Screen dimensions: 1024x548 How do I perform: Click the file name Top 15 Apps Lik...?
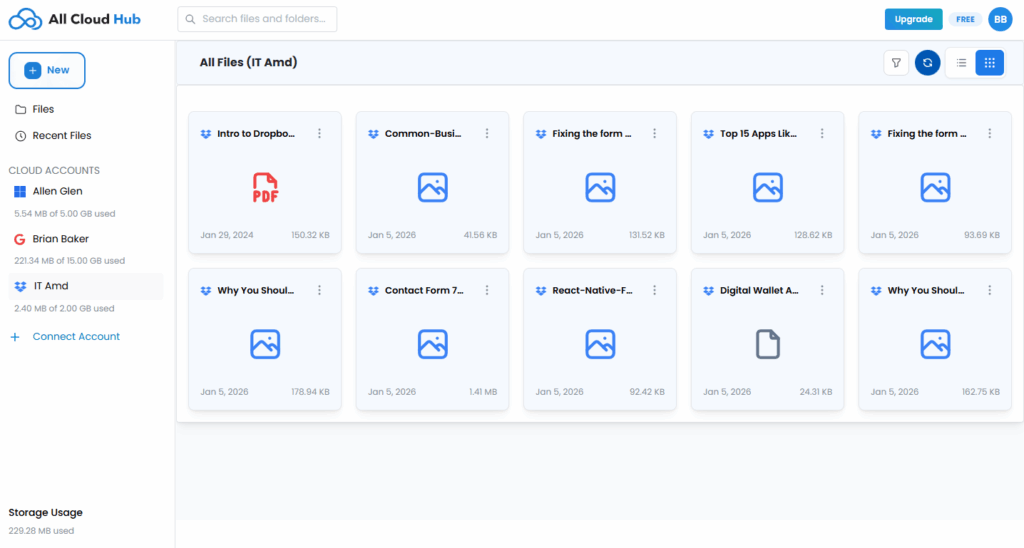click(x=758, y=133)
